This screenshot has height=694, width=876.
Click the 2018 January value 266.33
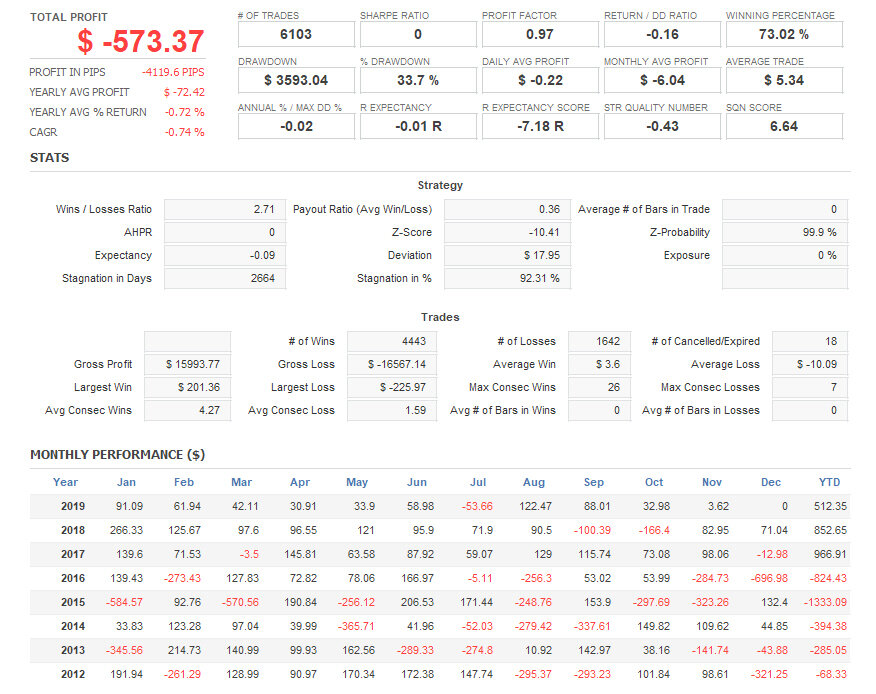point(126,530)
